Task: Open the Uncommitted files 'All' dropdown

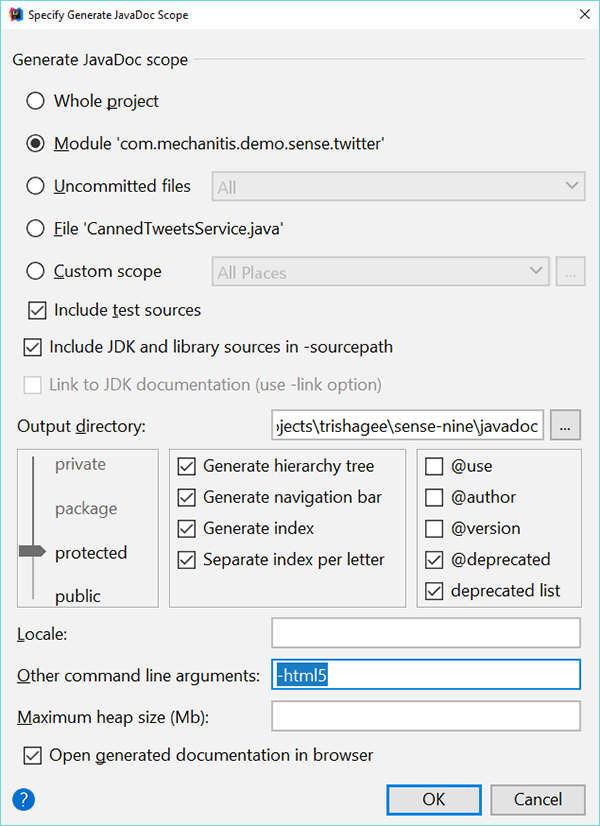Action: click(398, 186)
